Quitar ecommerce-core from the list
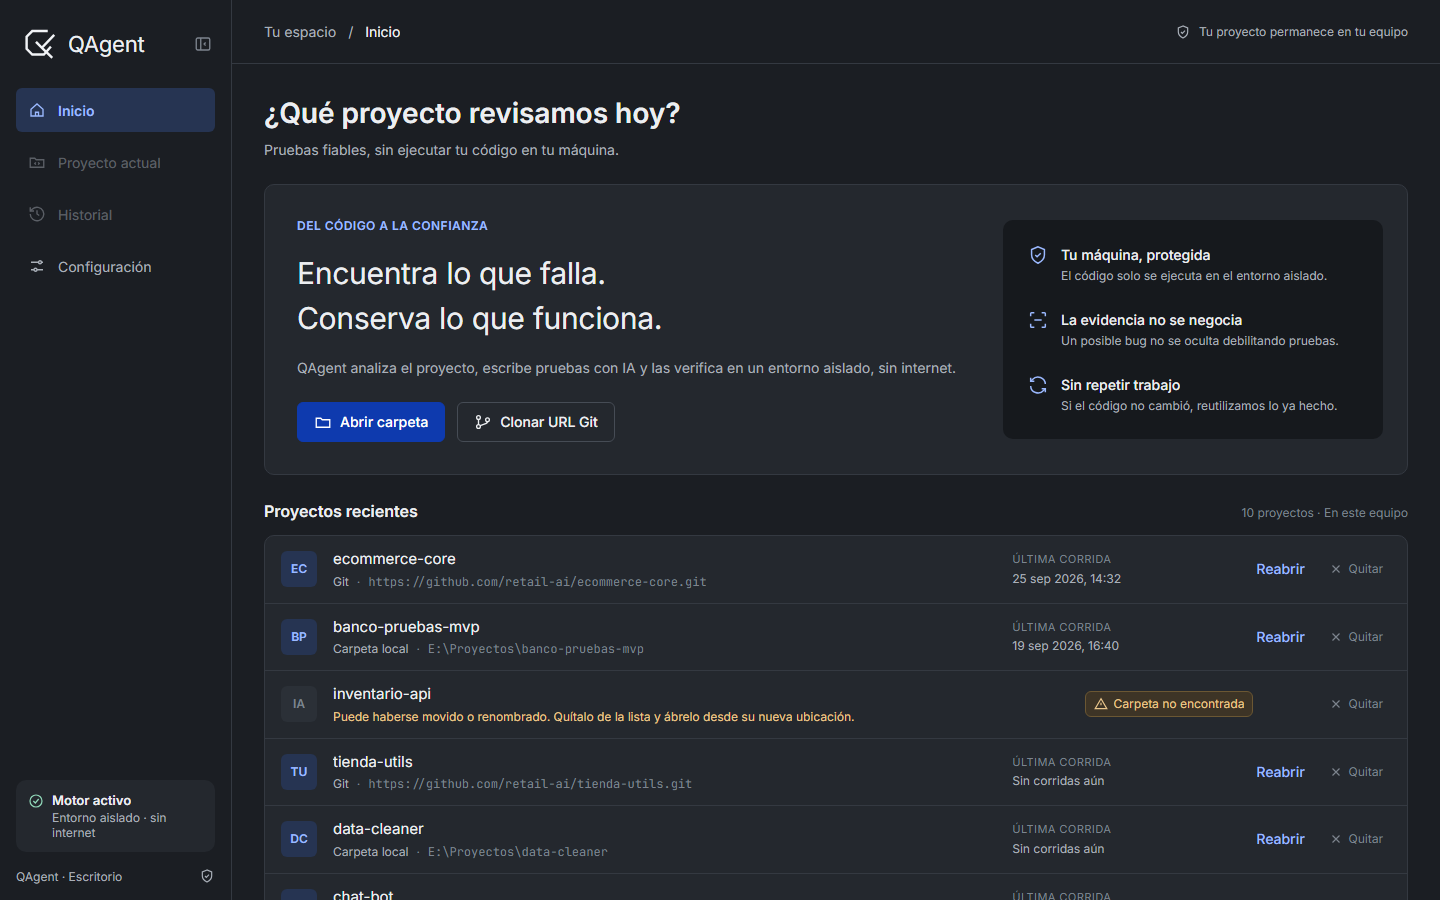The height and width of the screenshot is (900, 1440). point(1357,569)
